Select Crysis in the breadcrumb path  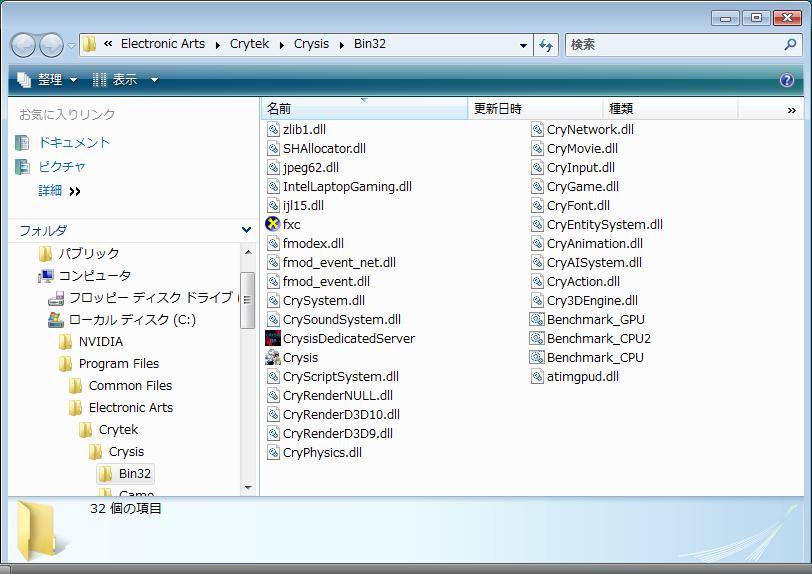pyautogui.click(x=311, y=44)
